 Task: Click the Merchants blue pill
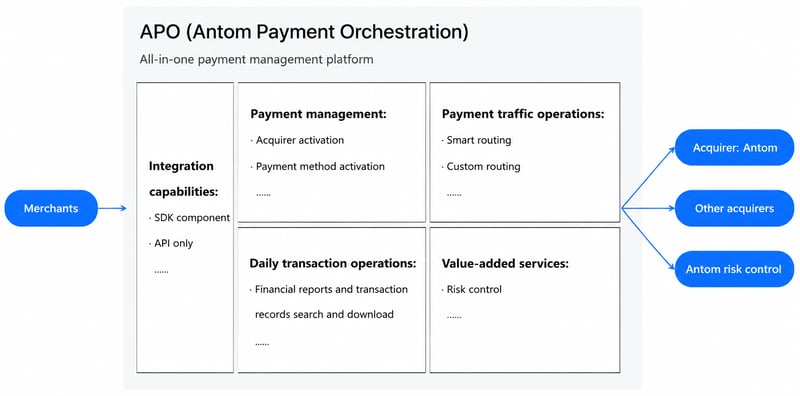(x=51, y=208)
